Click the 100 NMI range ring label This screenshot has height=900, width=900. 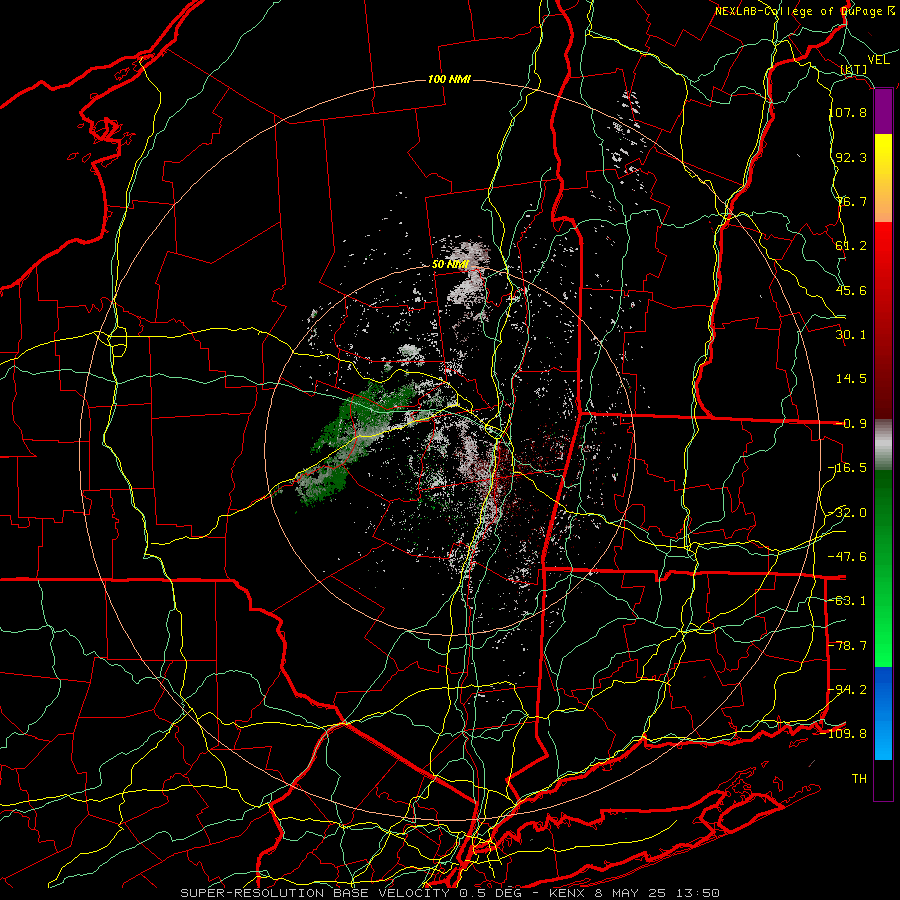[449, 79]
